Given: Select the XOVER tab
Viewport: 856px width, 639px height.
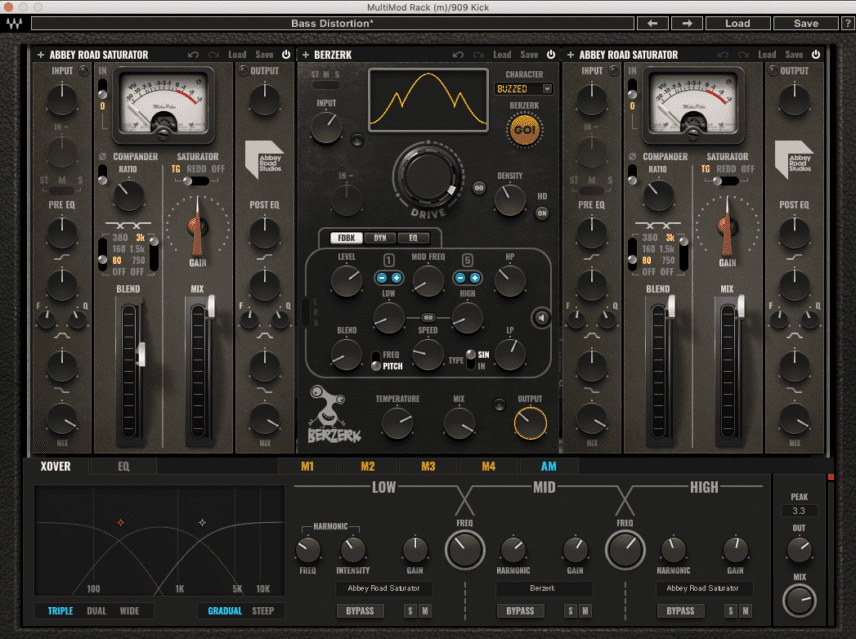Looking at the screenshot, I should [55, 467].
